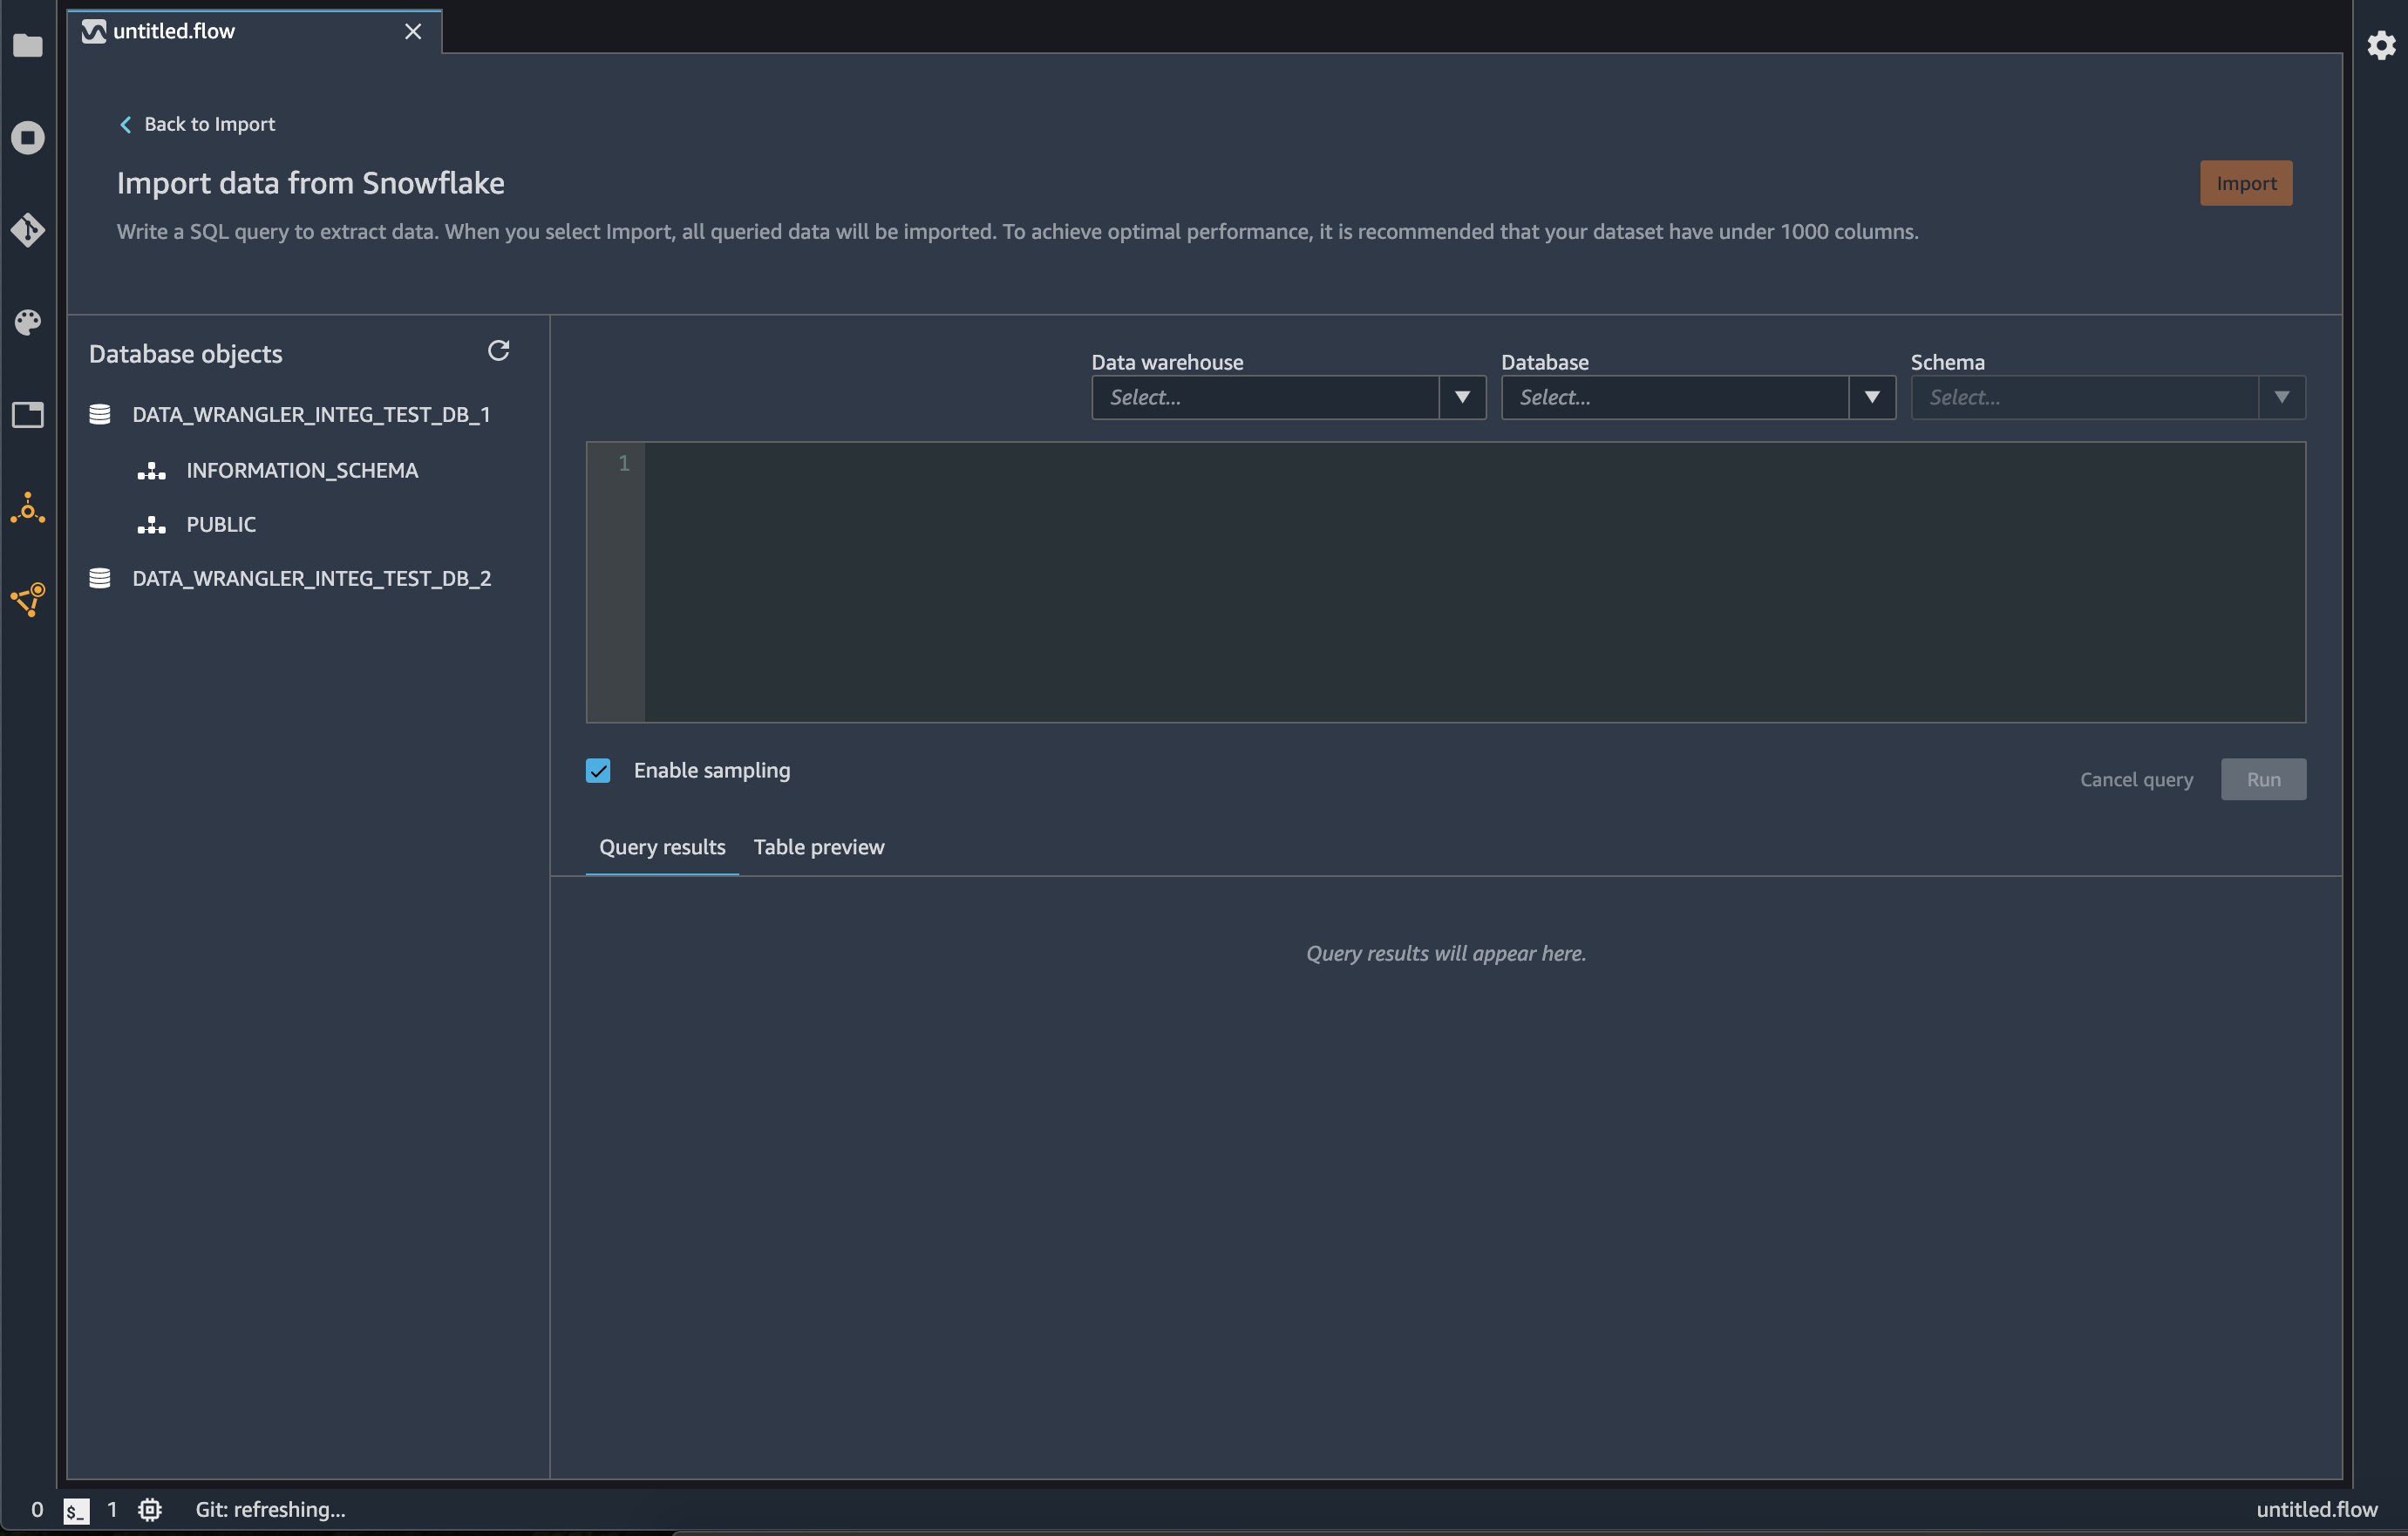2408x1536 pixels.
Task: Click the kernel chip icon in status bar
Action: (x=150, y=1509)
